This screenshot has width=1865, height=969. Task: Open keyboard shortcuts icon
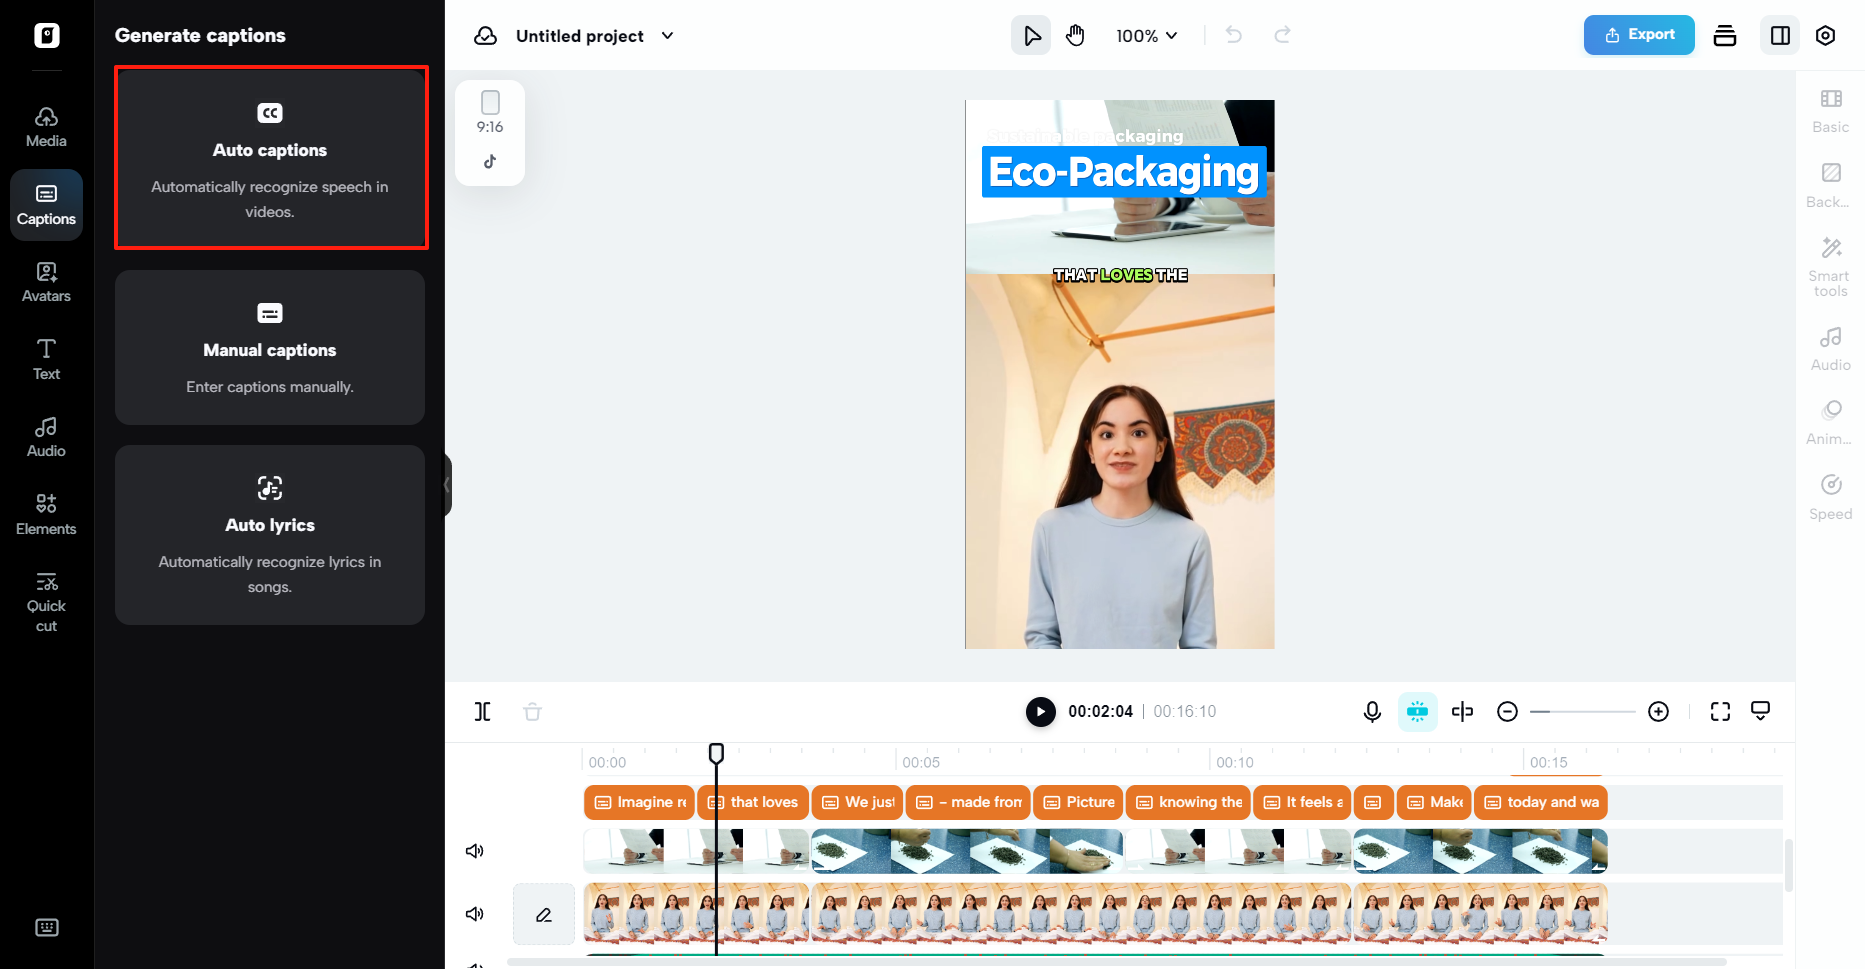pyautogui.click(x=46, y=927)
